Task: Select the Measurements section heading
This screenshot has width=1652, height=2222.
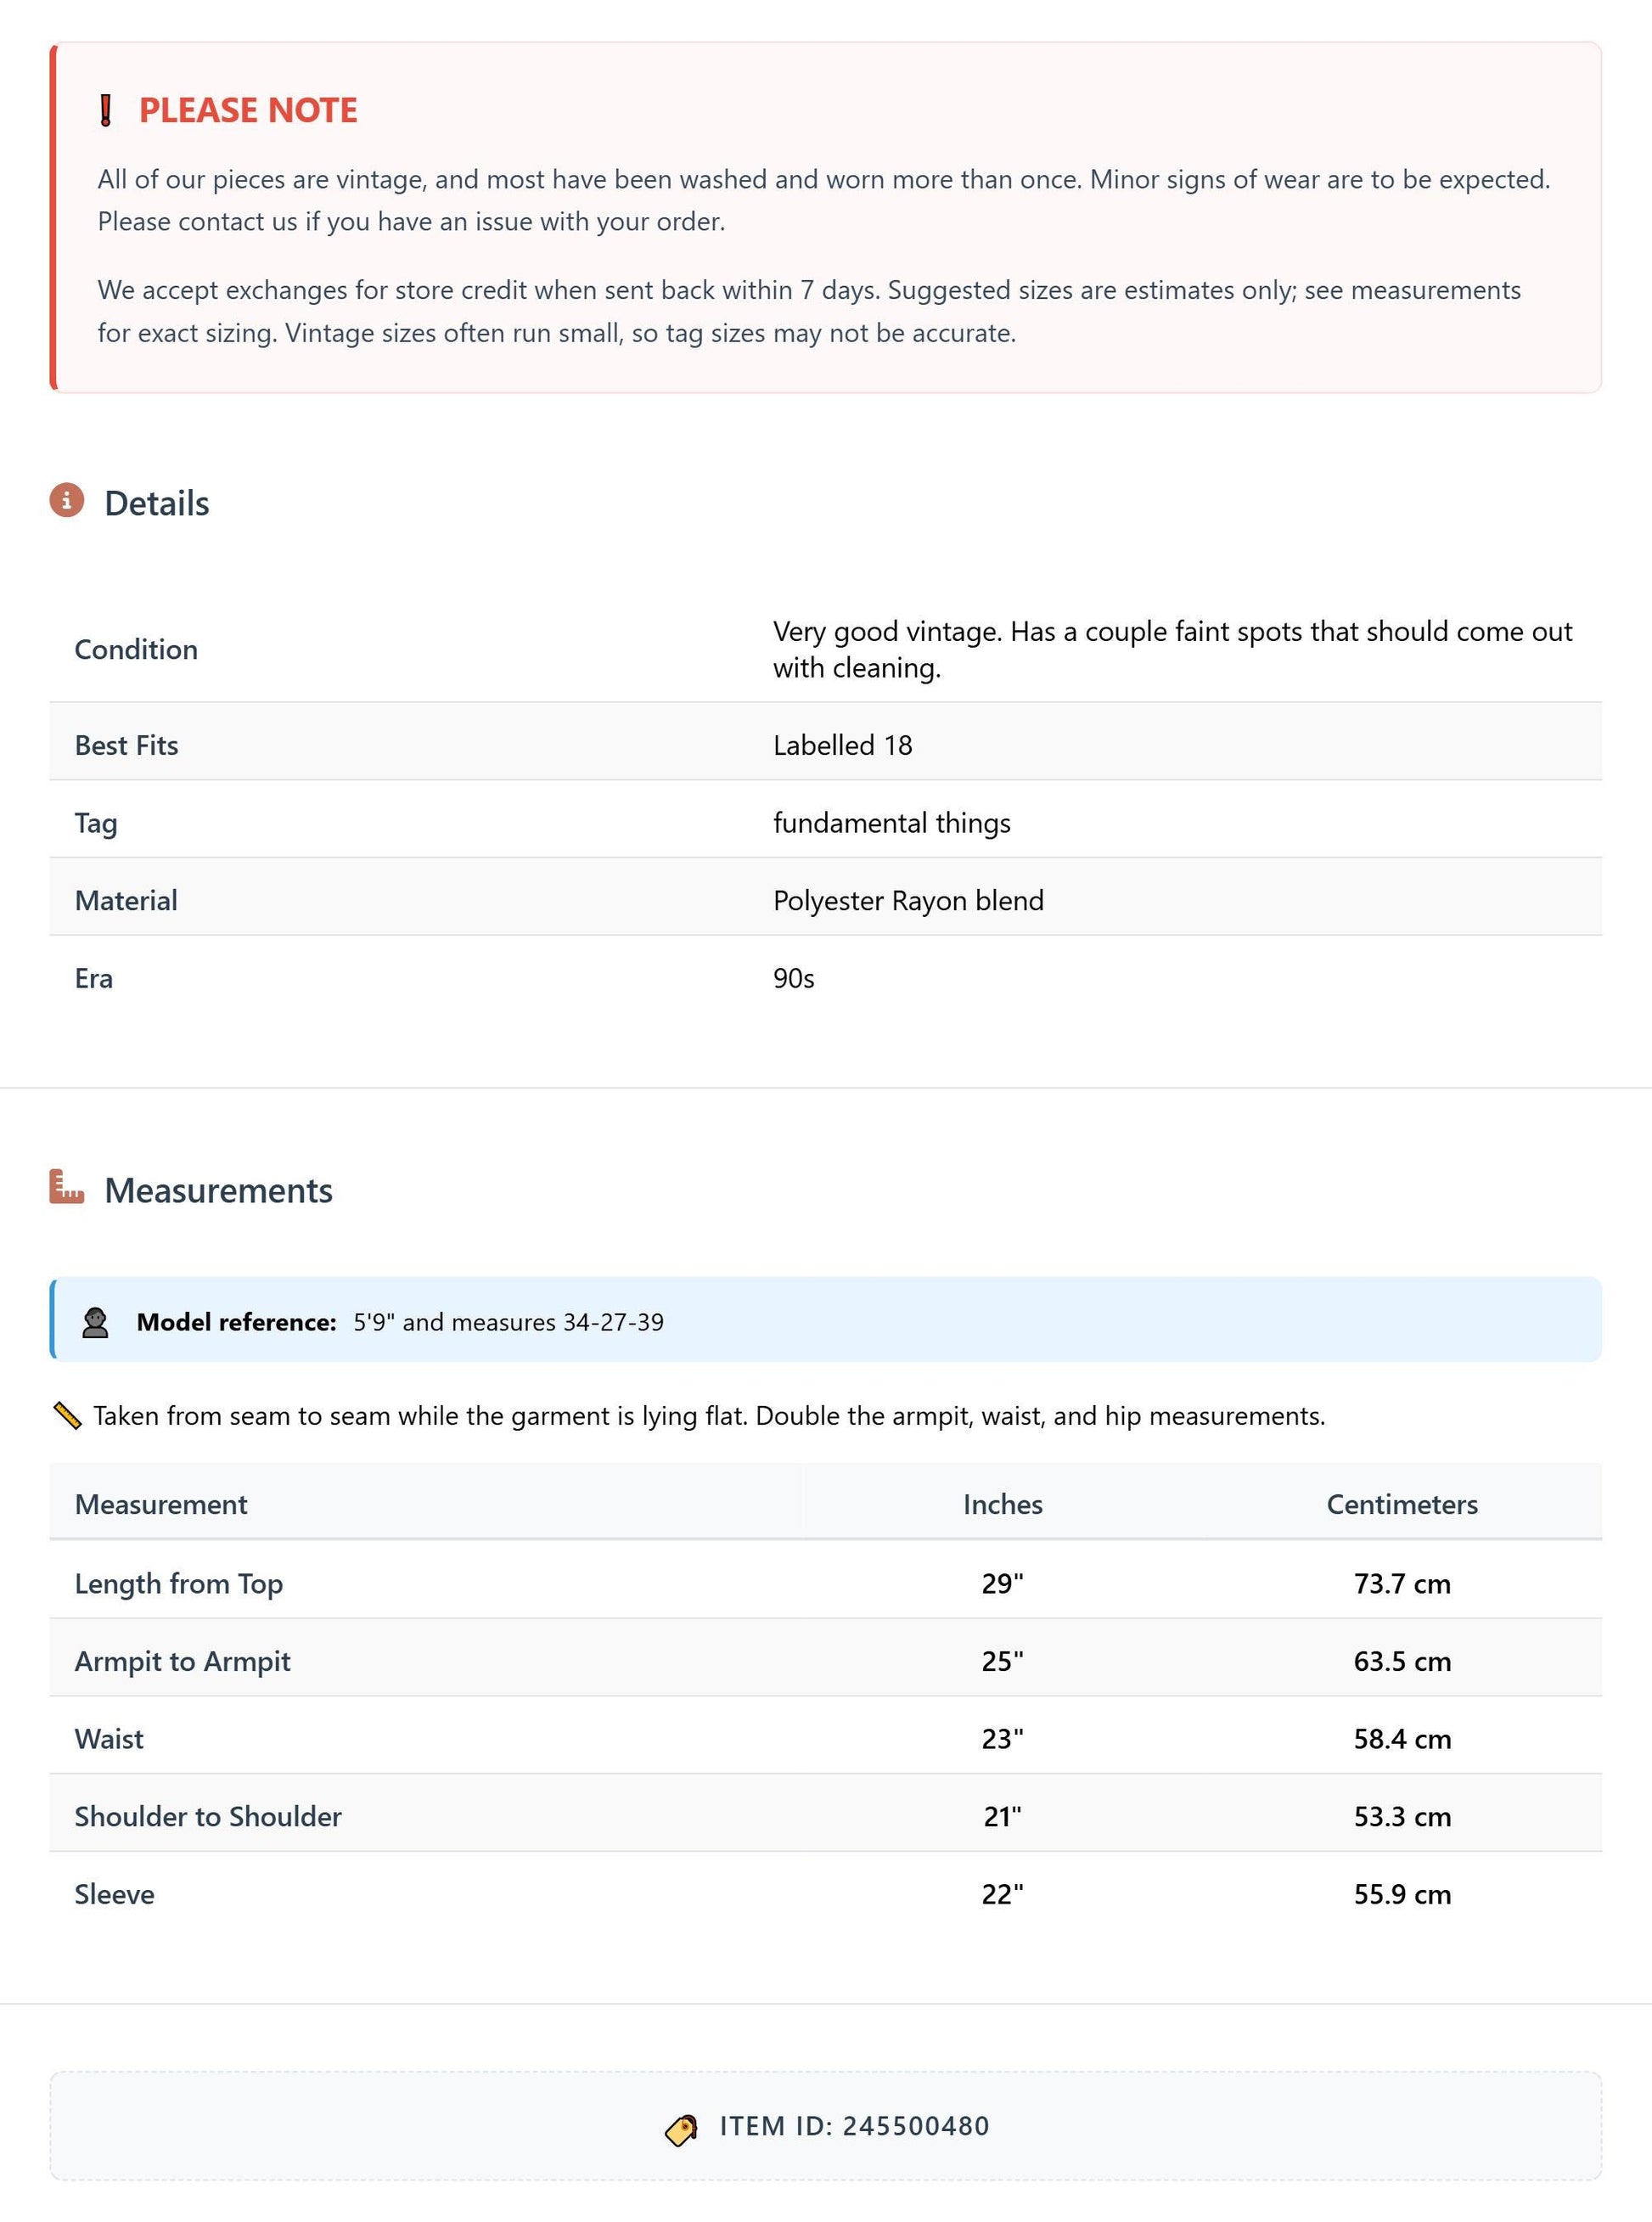Action: (x=219, y=1190)
